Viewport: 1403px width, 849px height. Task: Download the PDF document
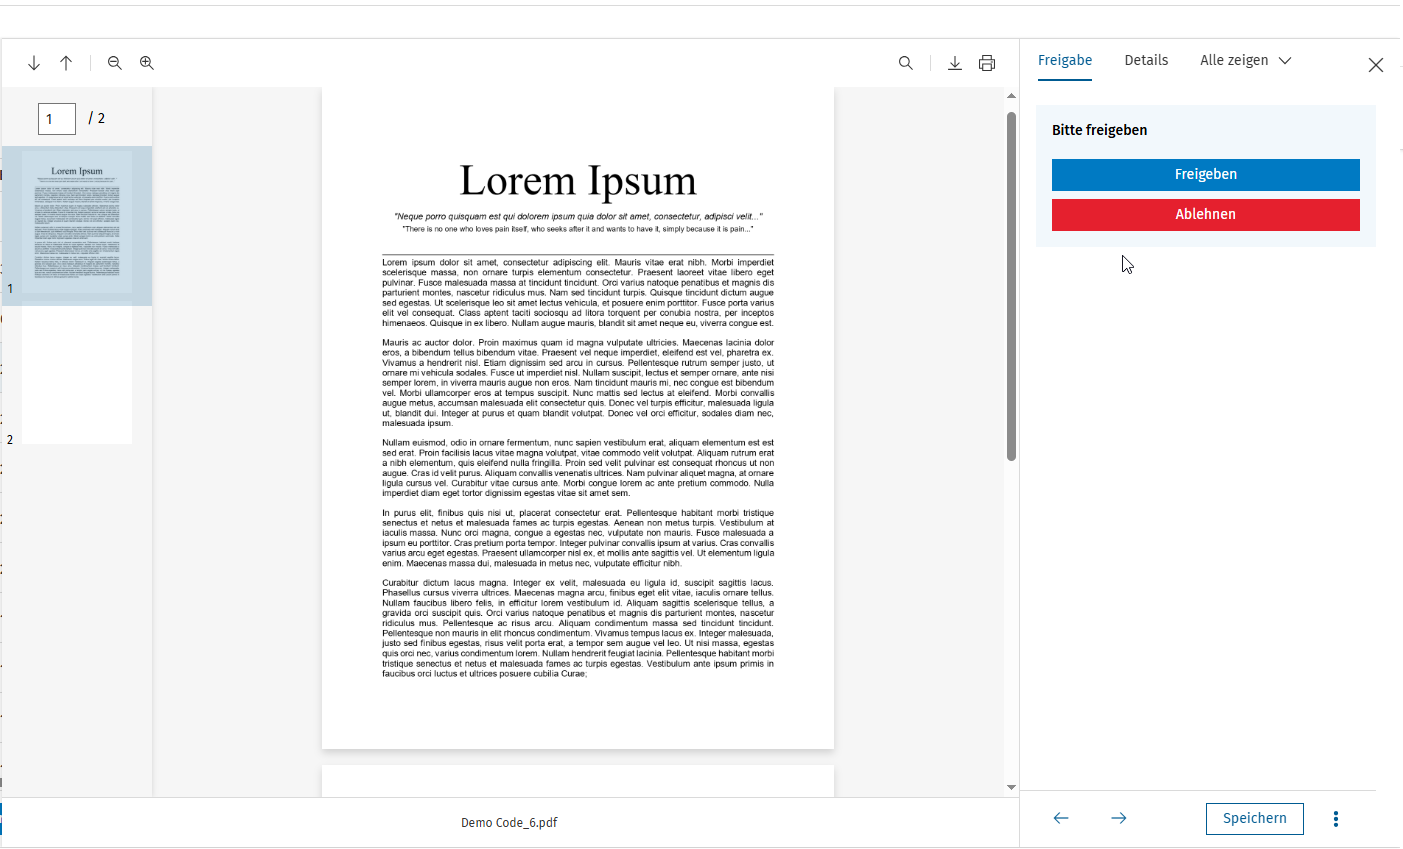(955, 63)
